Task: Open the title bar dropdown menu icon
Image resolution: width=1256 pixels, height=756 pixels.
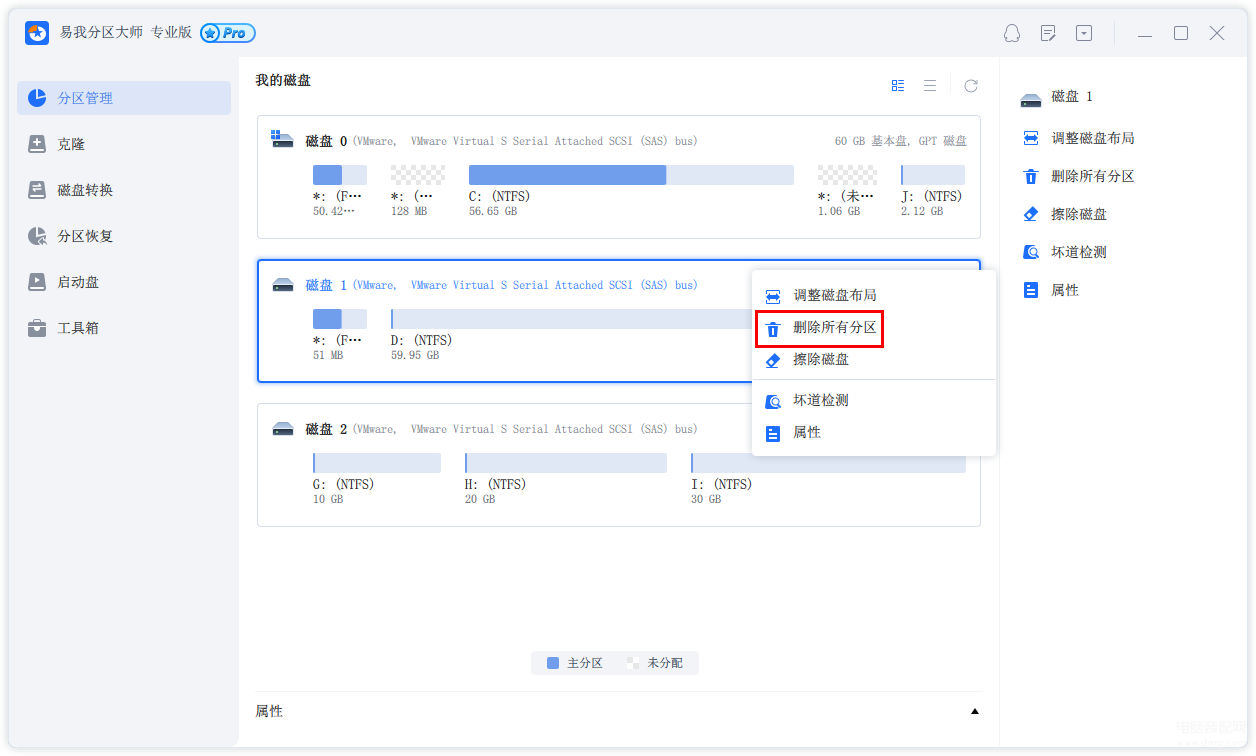Action: click(x=1084, y=33)
